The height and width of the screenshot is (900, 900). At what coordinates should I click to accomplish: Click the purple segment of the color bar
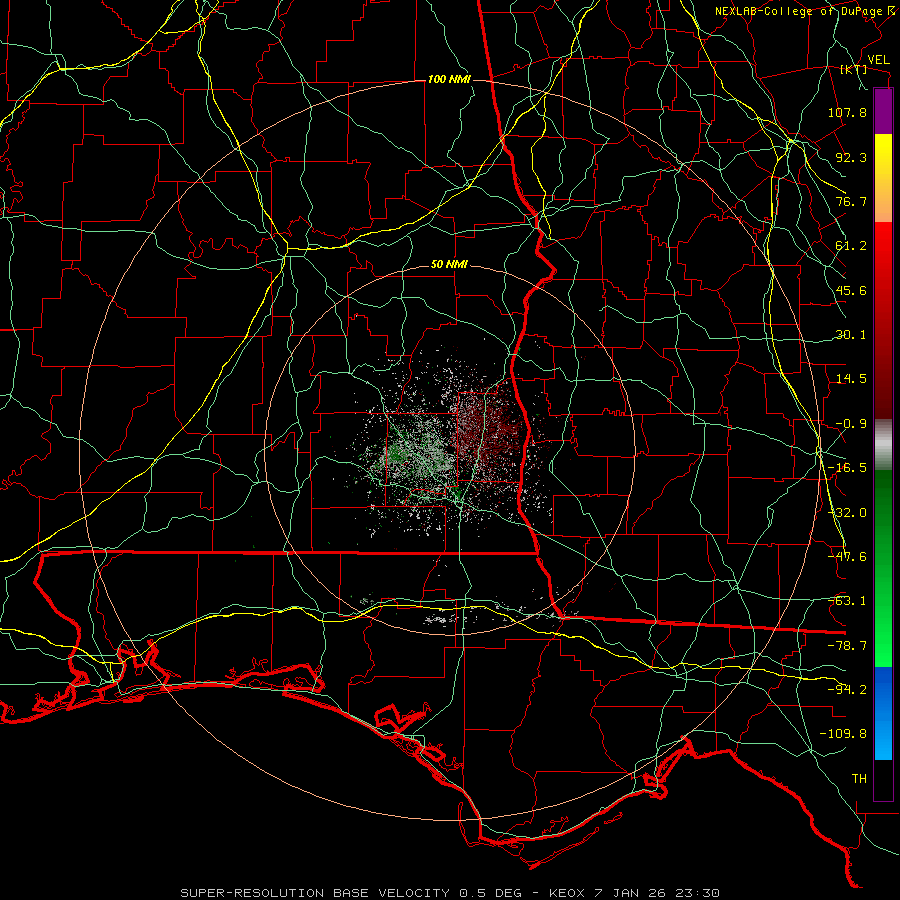click(x=883, y=111)
